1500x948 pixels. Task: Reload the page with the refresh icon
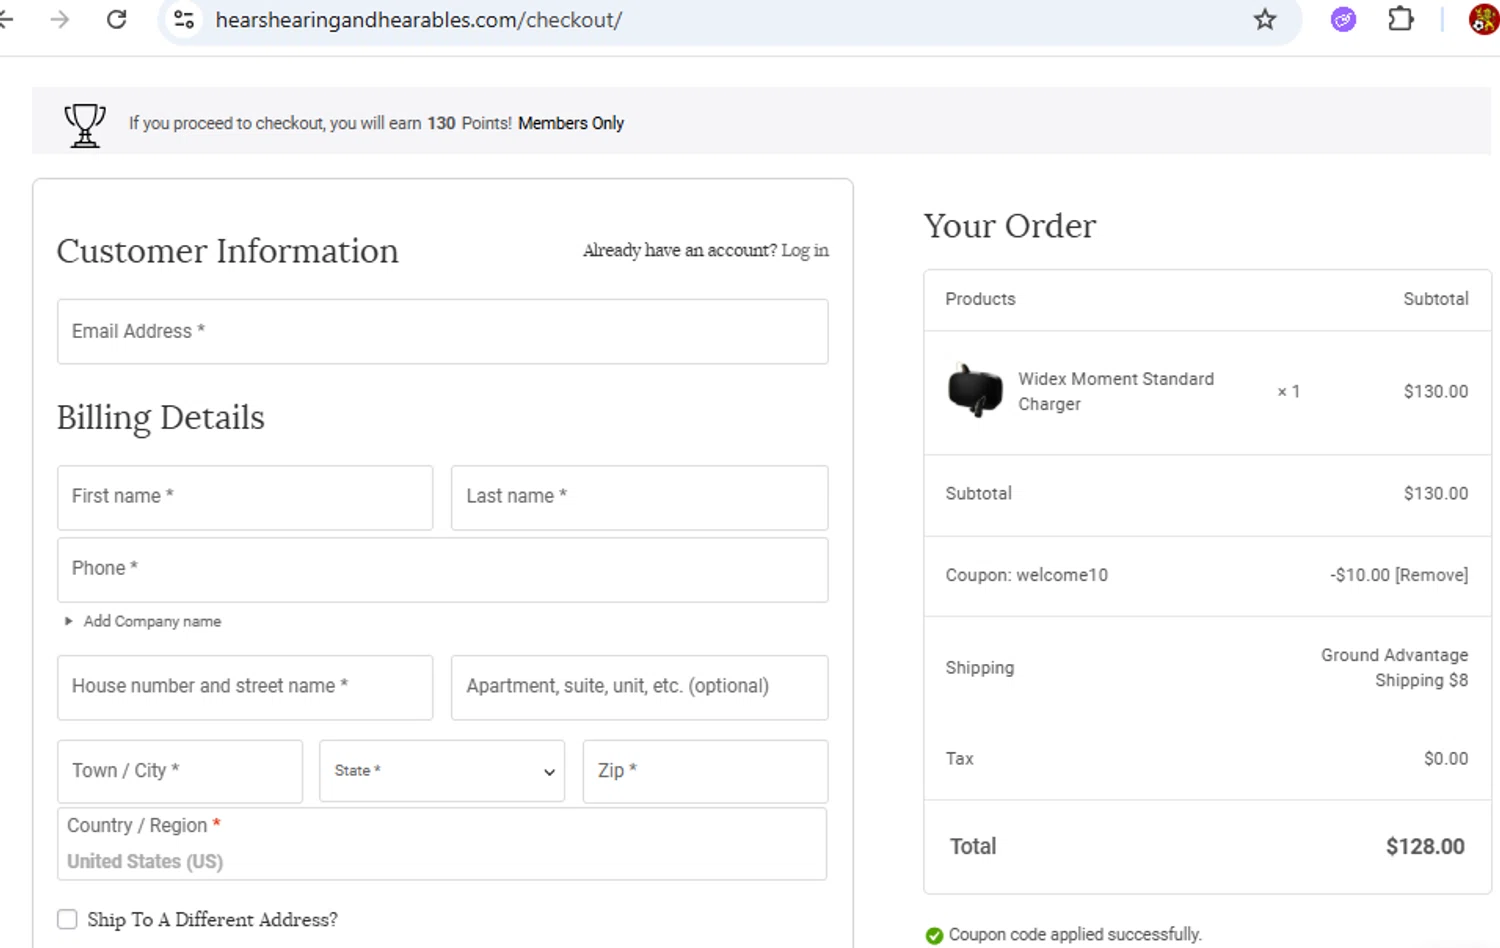(117, 19)
